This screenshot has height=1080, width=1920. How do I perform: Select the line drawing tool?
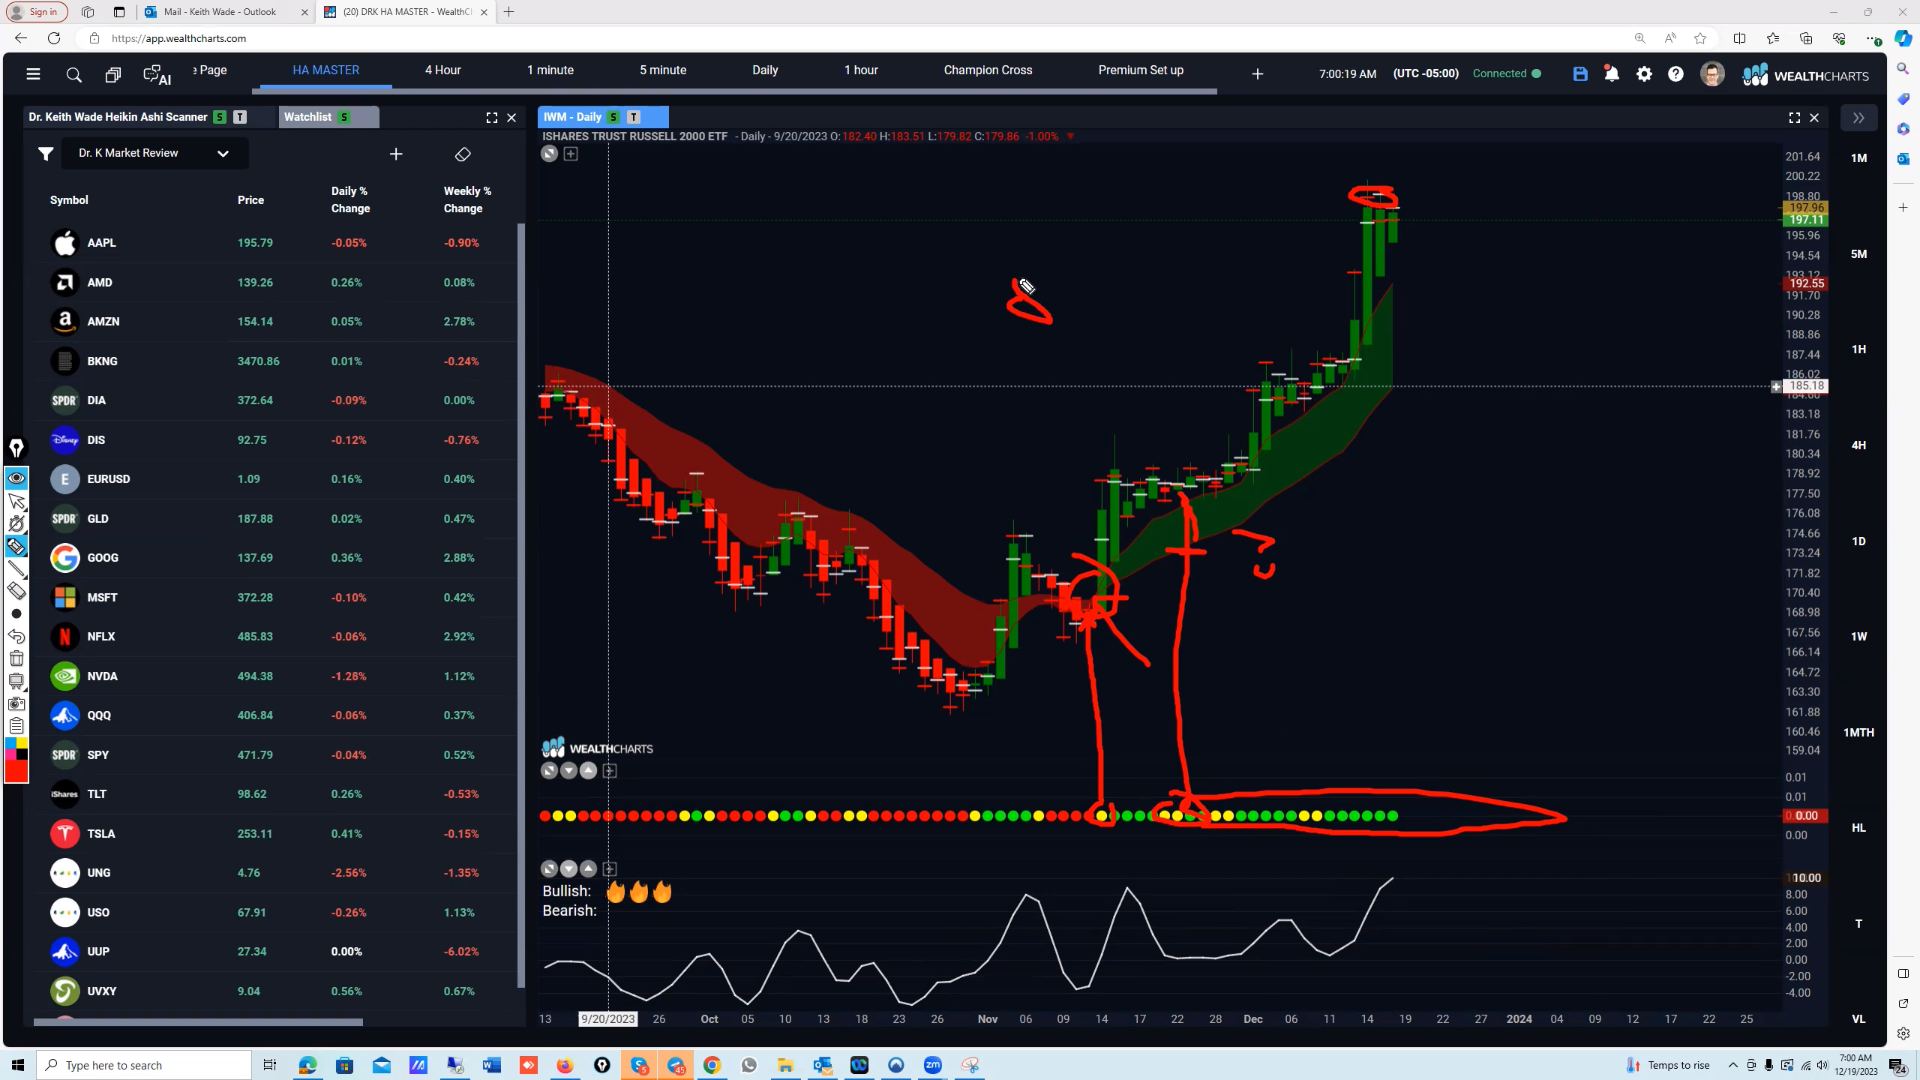pos(16,569)
